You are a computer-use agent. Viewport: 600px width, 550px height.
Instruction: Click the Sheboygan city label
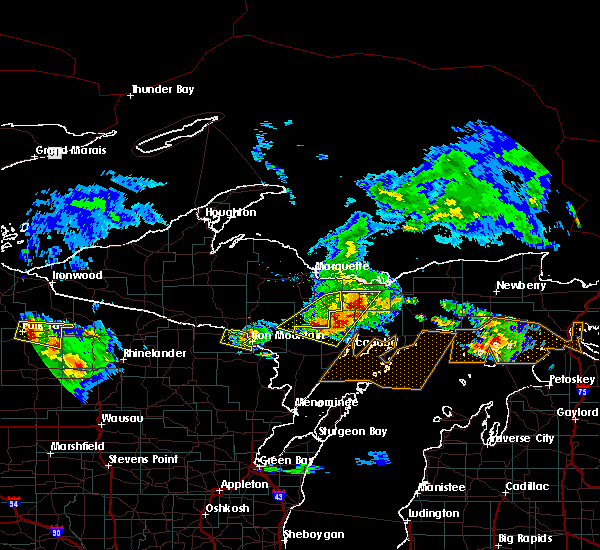coord(314,534)
